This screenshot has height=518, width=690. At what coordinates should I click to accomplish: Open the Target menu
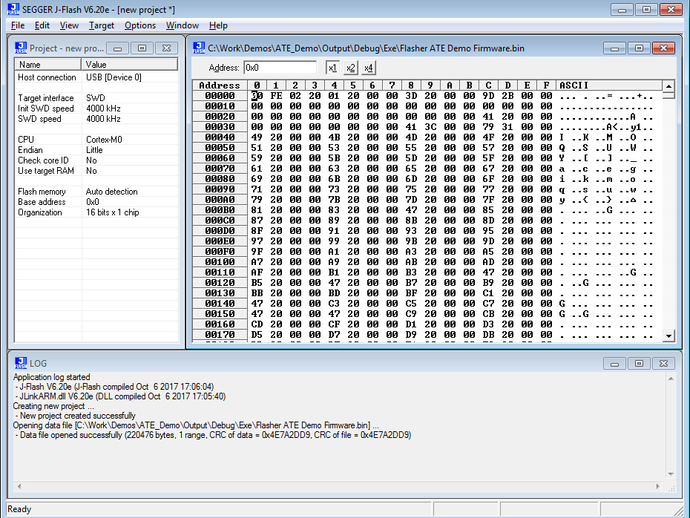pos(101,25)
